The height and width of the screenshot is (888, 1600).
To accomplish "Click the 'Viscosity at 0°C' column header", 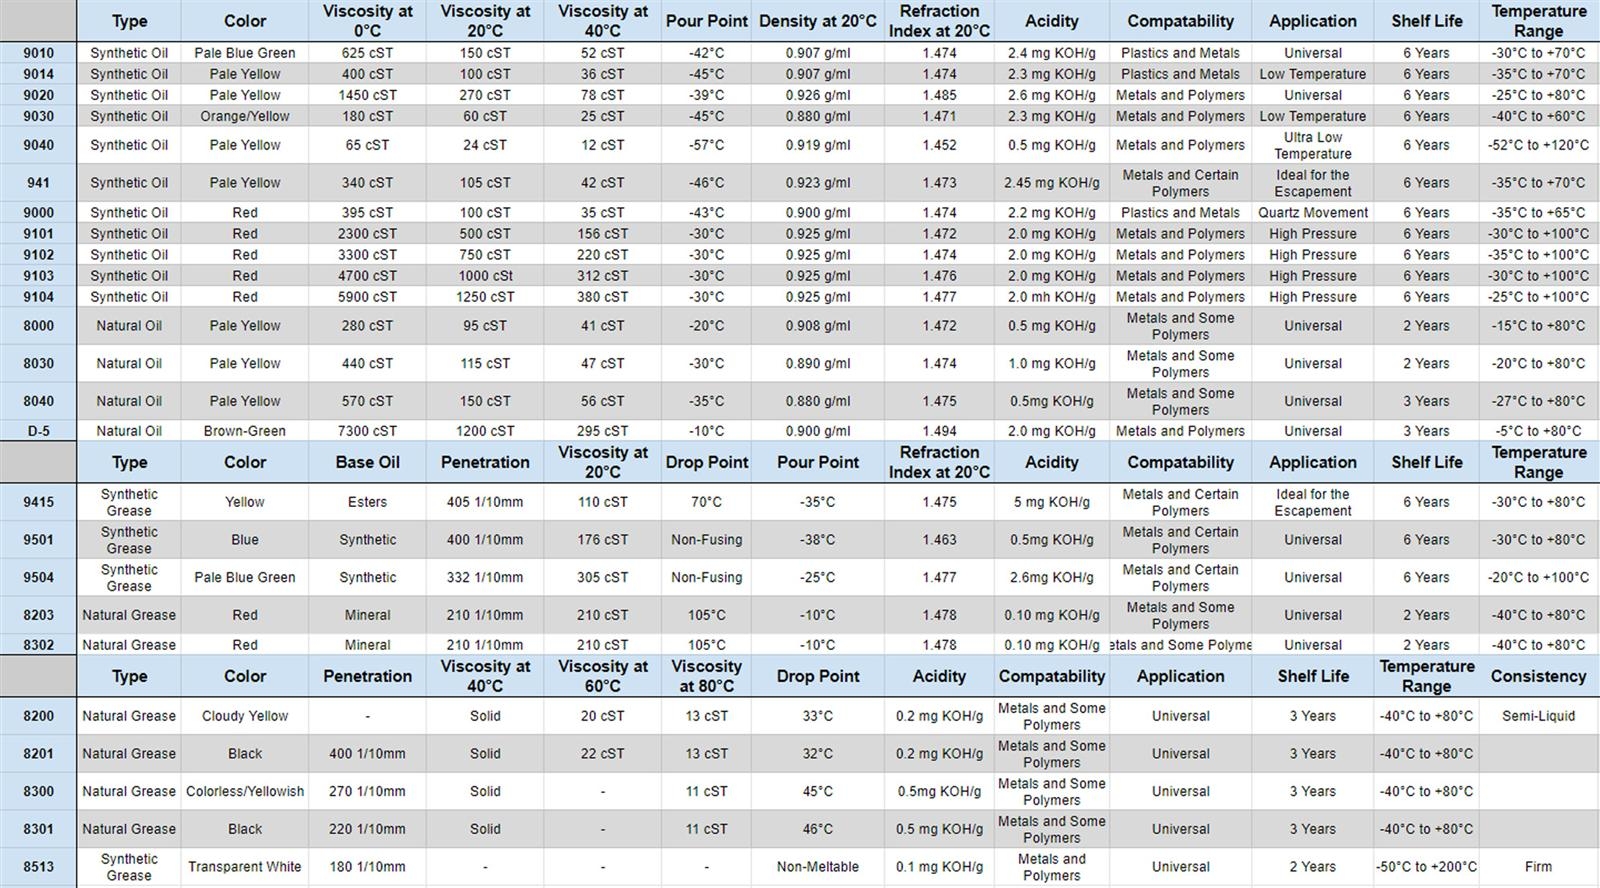I will click(367, 21).
